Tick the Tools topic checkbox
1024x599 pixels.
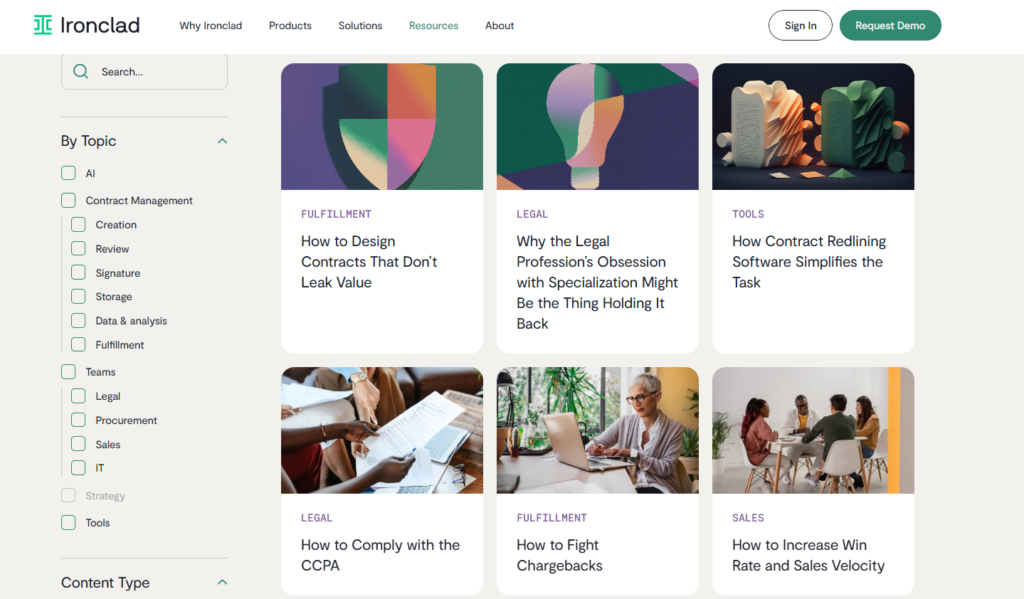click(68, 522)
